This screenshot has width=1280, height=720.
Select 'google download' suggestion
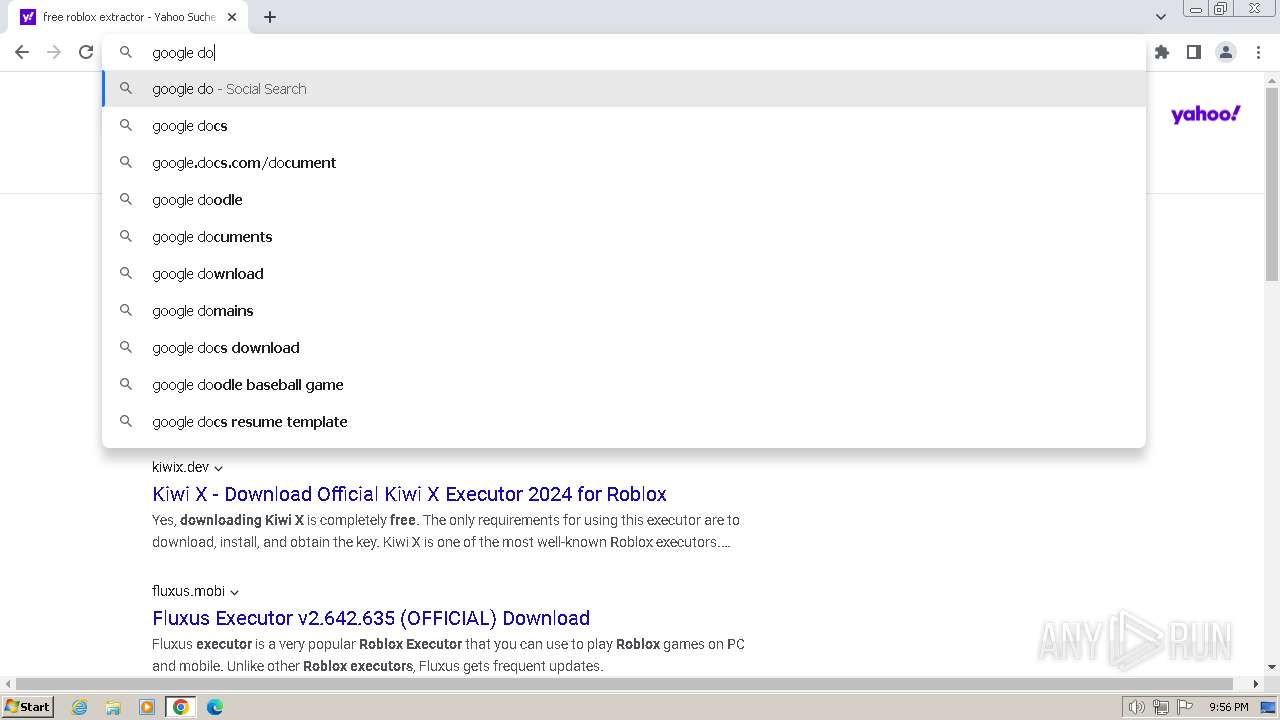point(624,274)
